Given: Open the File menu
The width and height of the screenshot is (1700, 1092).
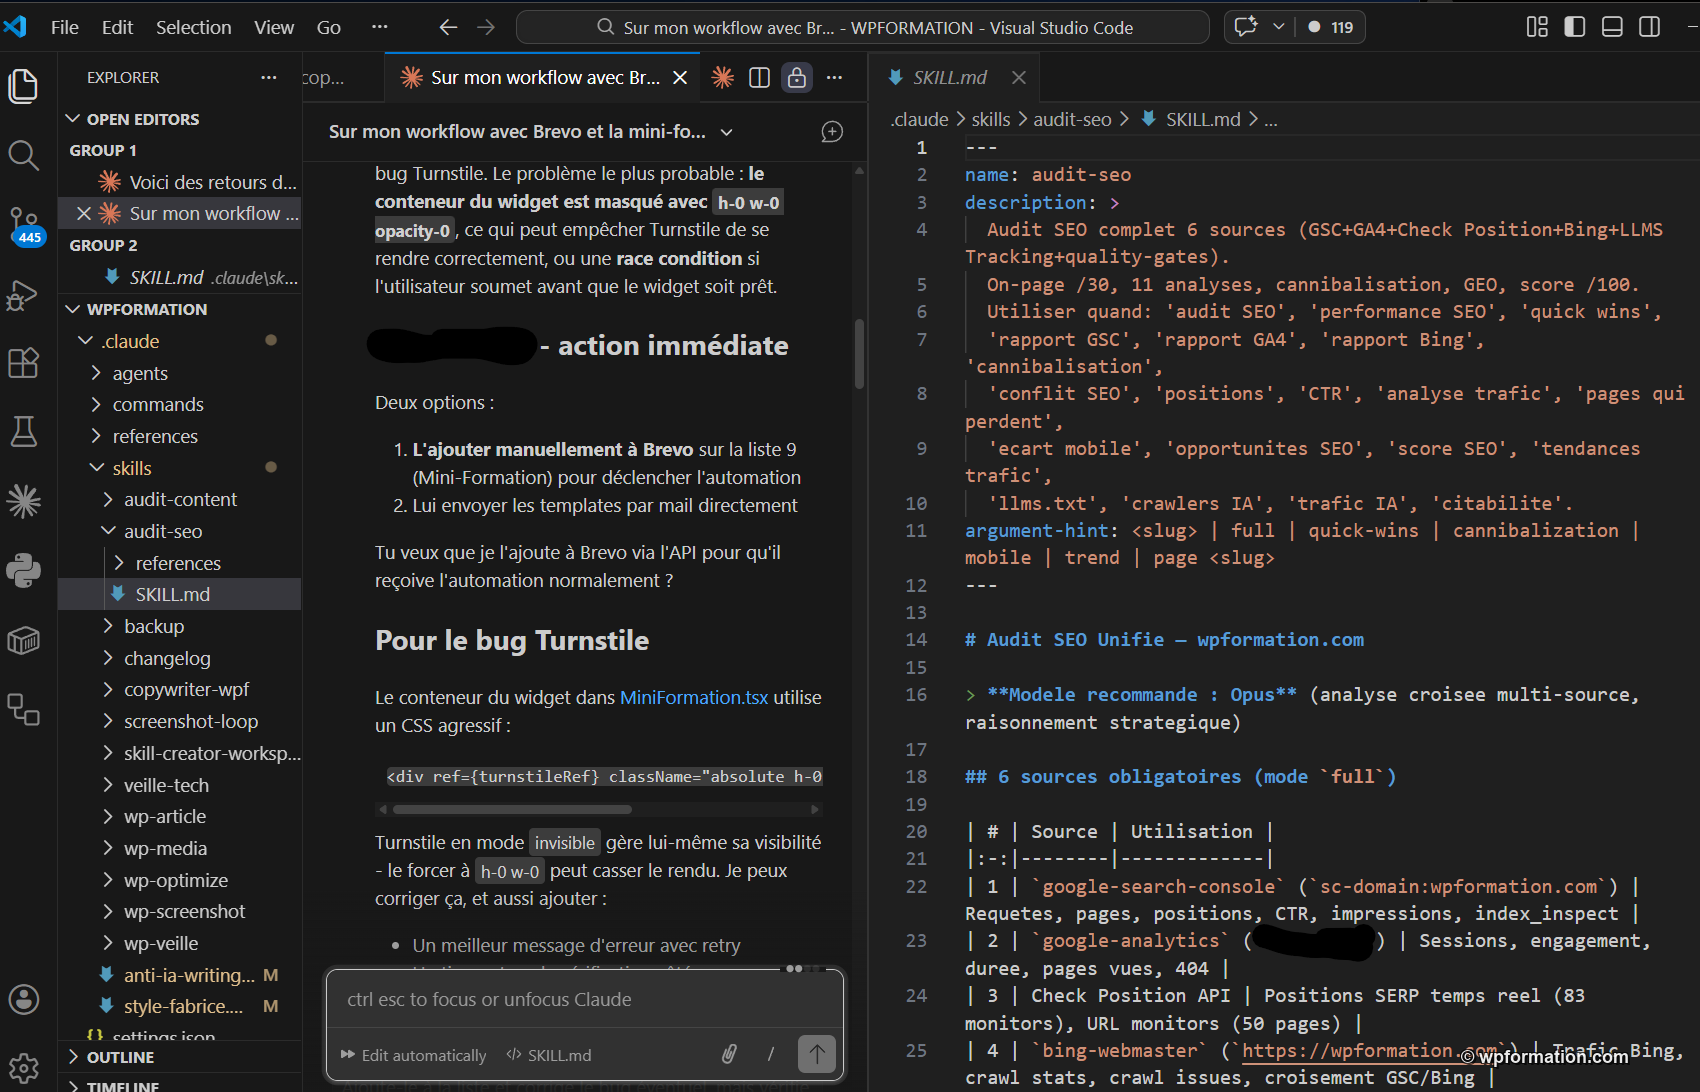Looking at the screenshot, I should [65, 27].
